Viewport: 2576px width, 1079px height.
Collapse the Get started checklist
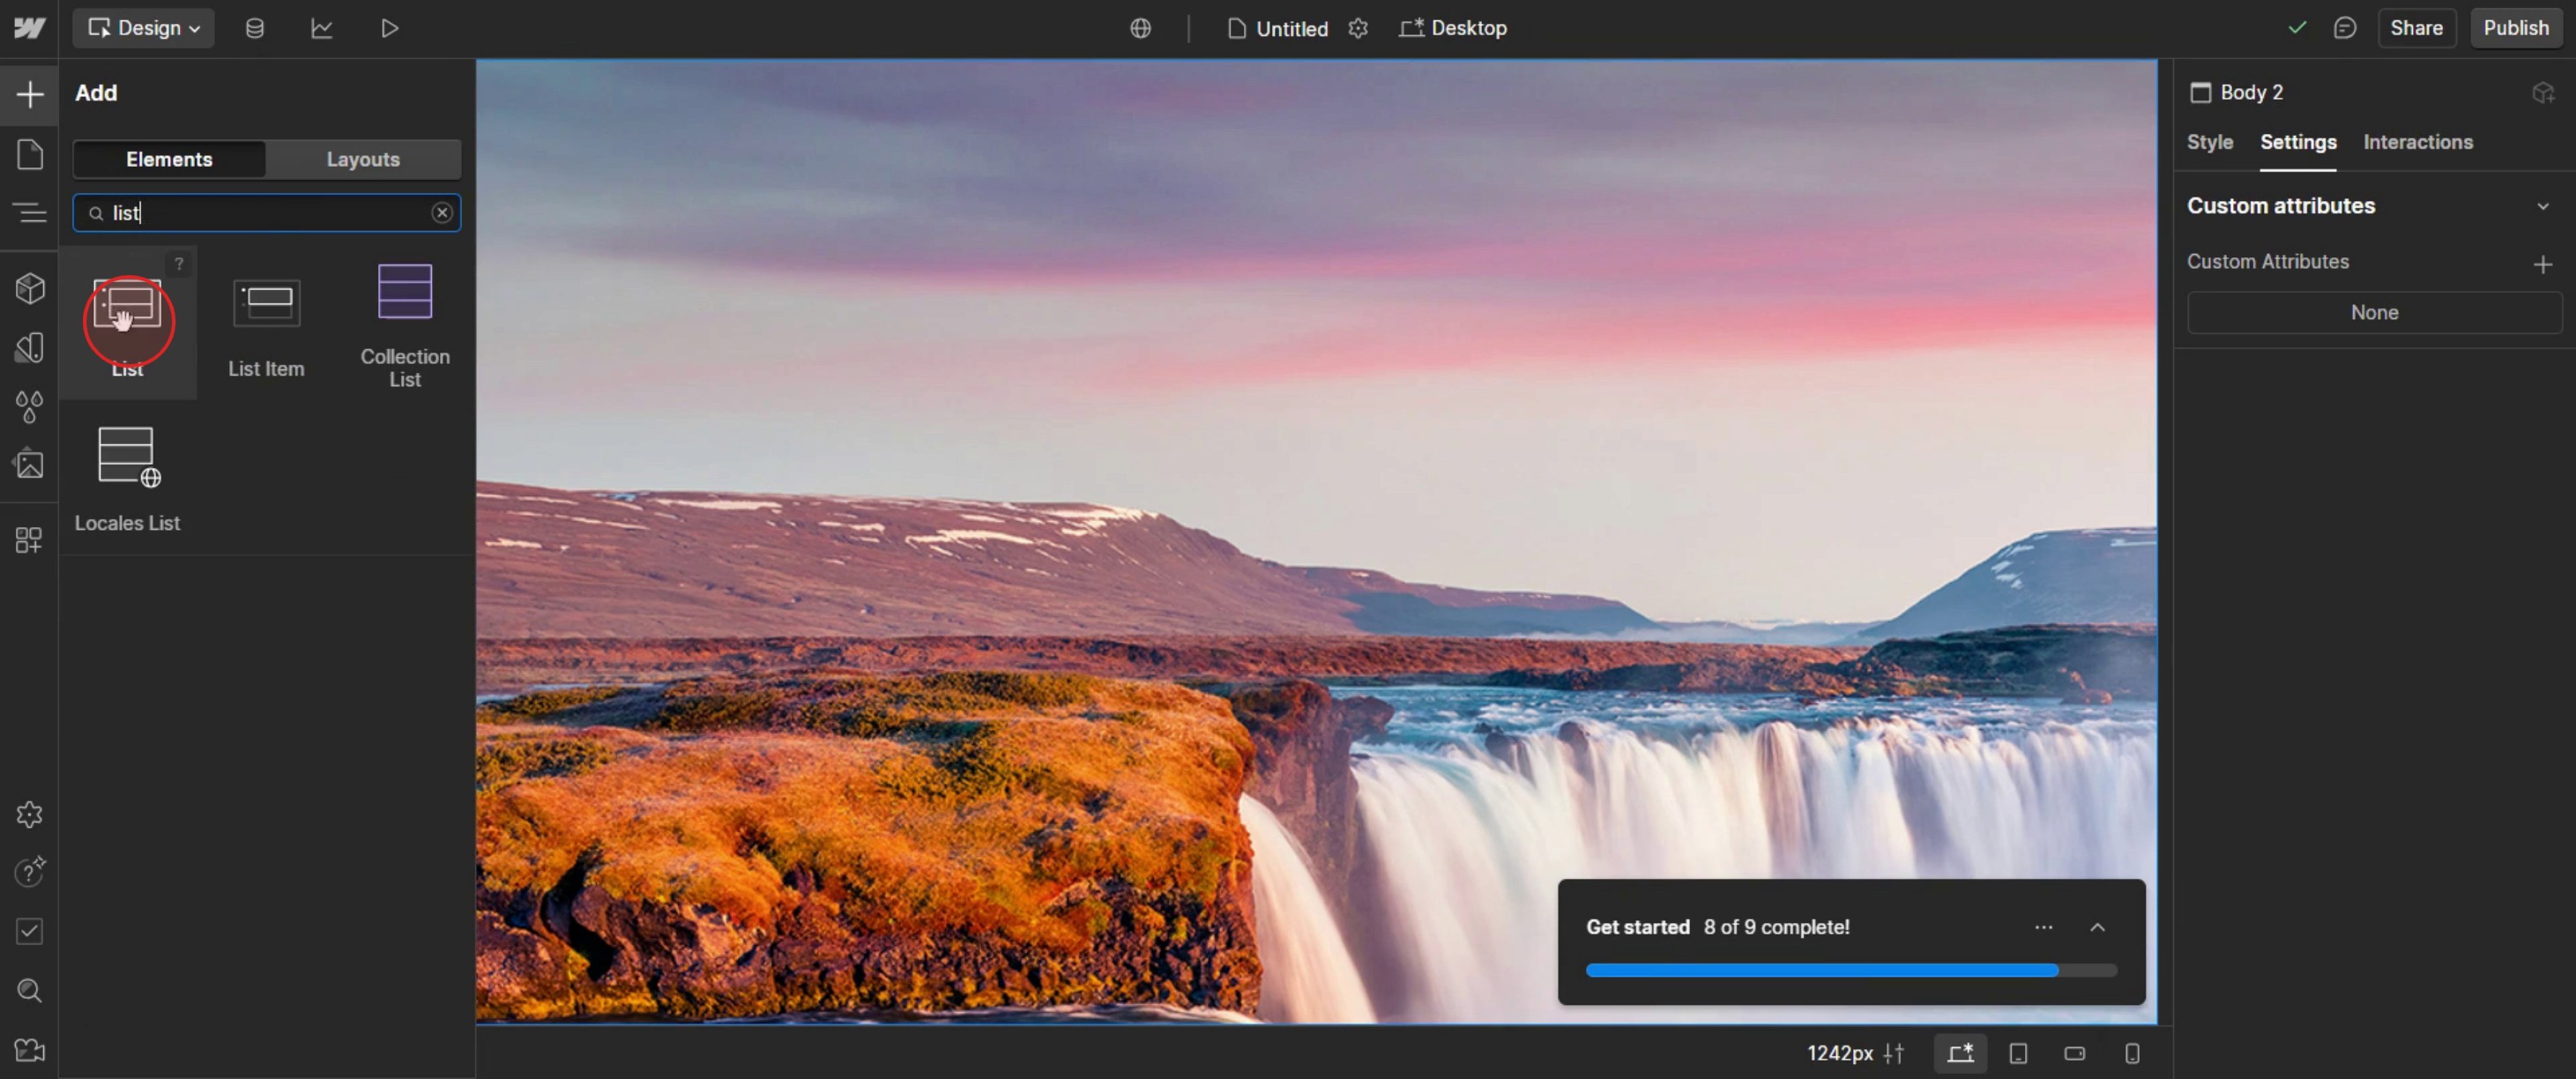click(2097, 927)
